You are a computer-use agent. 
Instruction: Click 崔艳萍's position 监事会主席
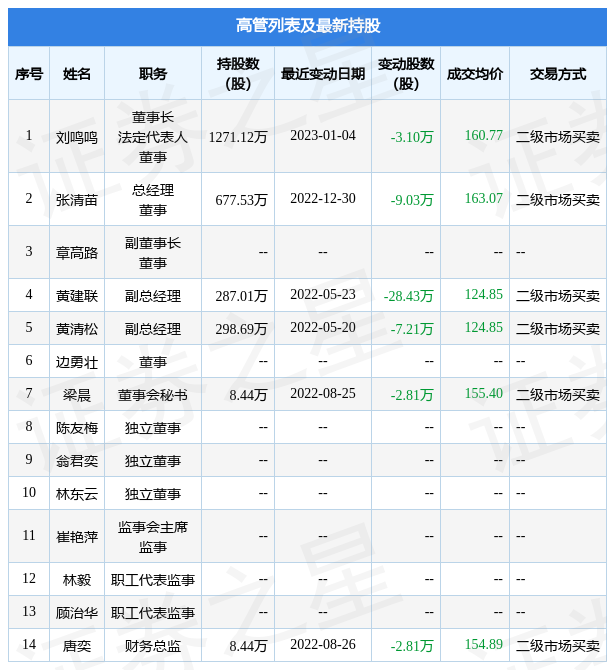point(152,527)
